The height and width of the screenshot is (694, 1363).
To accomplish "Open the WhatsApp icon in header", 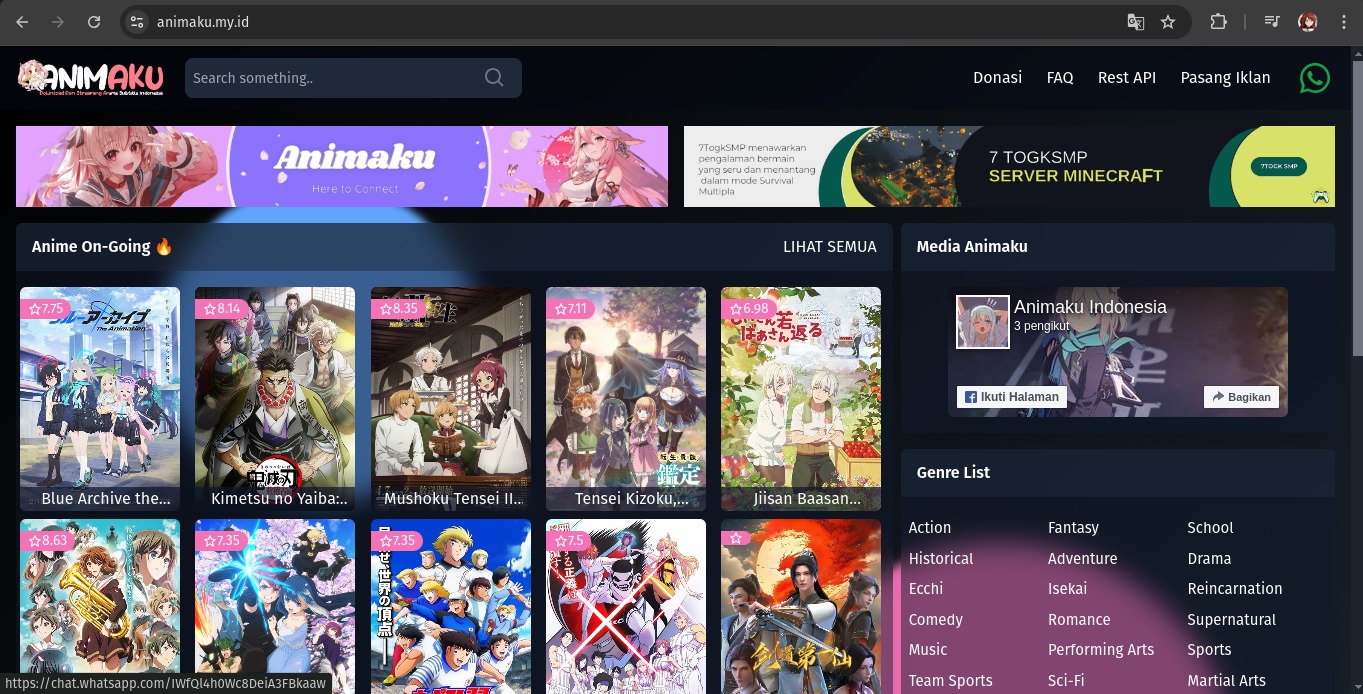I will tap(1314, 78).
